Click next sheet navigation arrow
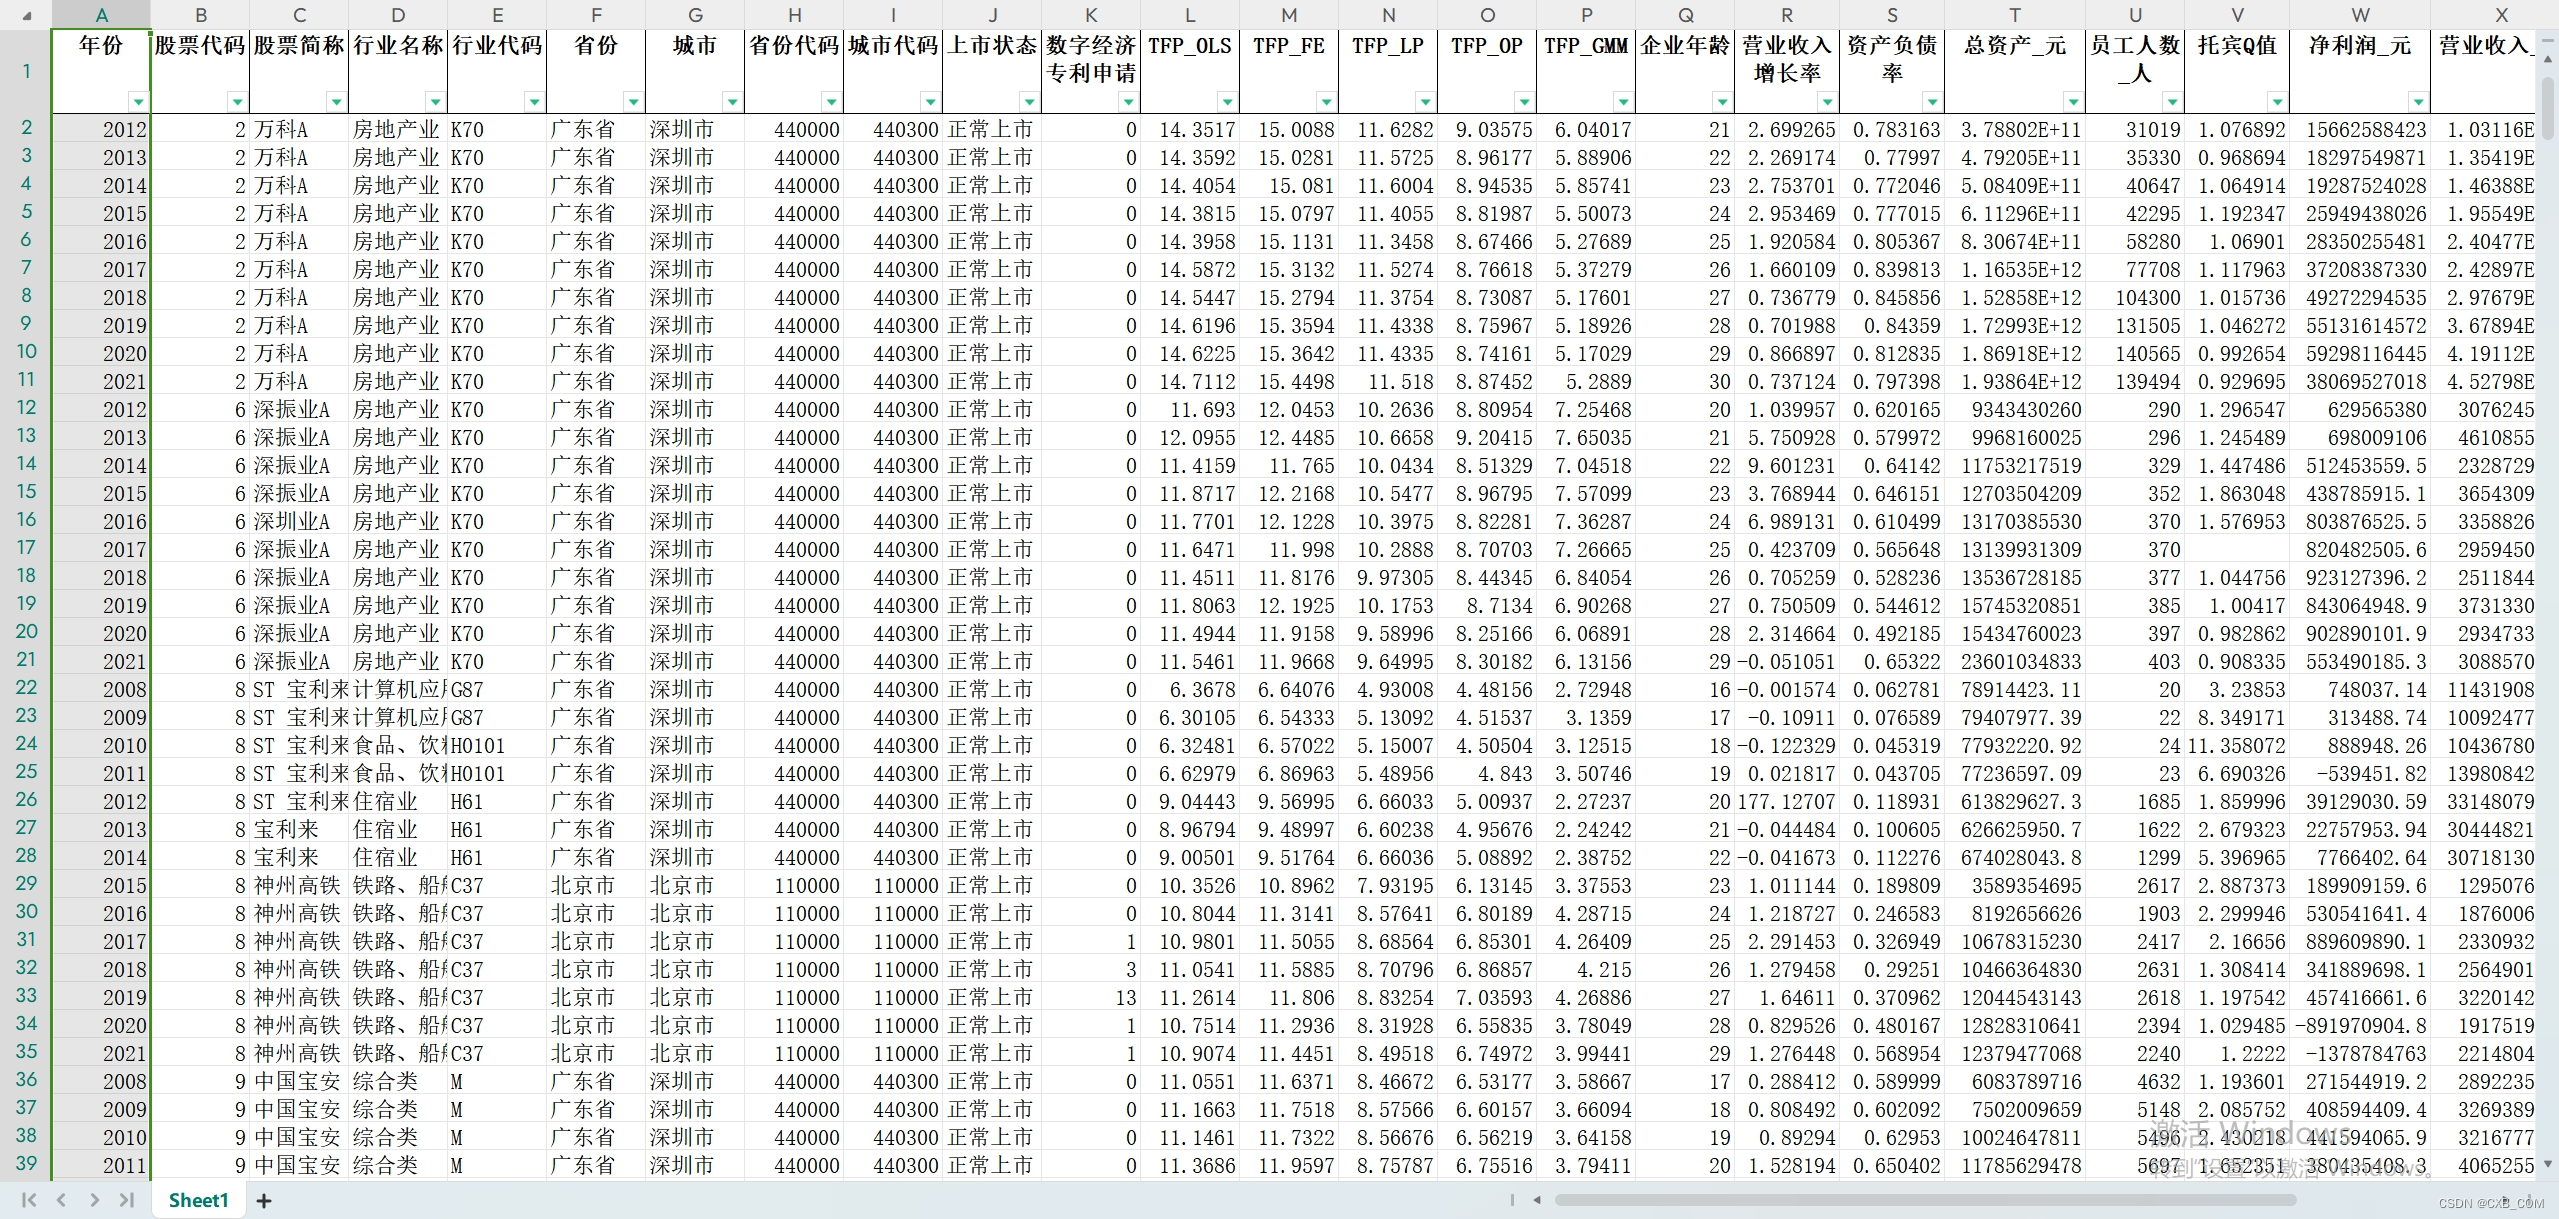The width and height of the screenshot is (2559, 1219). (94, 1200)
